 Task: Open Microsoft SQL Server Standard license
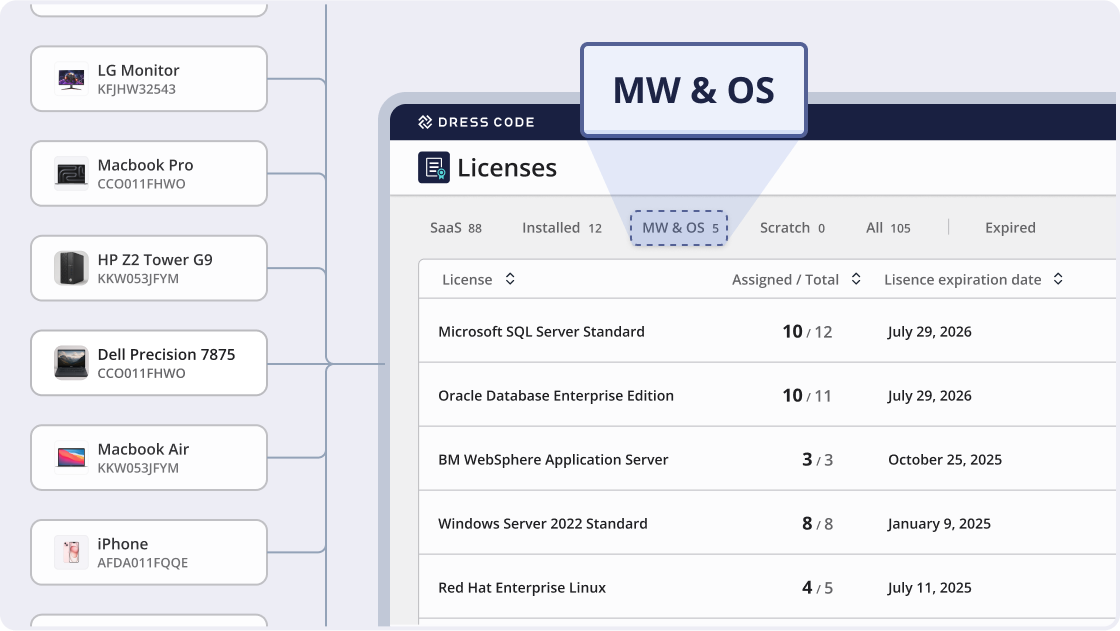click(541, 331)
